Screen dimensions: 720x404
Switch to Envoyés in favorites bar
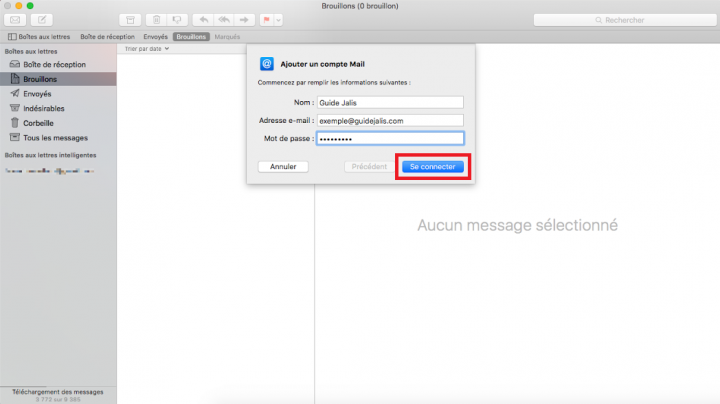(x=155, y=36)
